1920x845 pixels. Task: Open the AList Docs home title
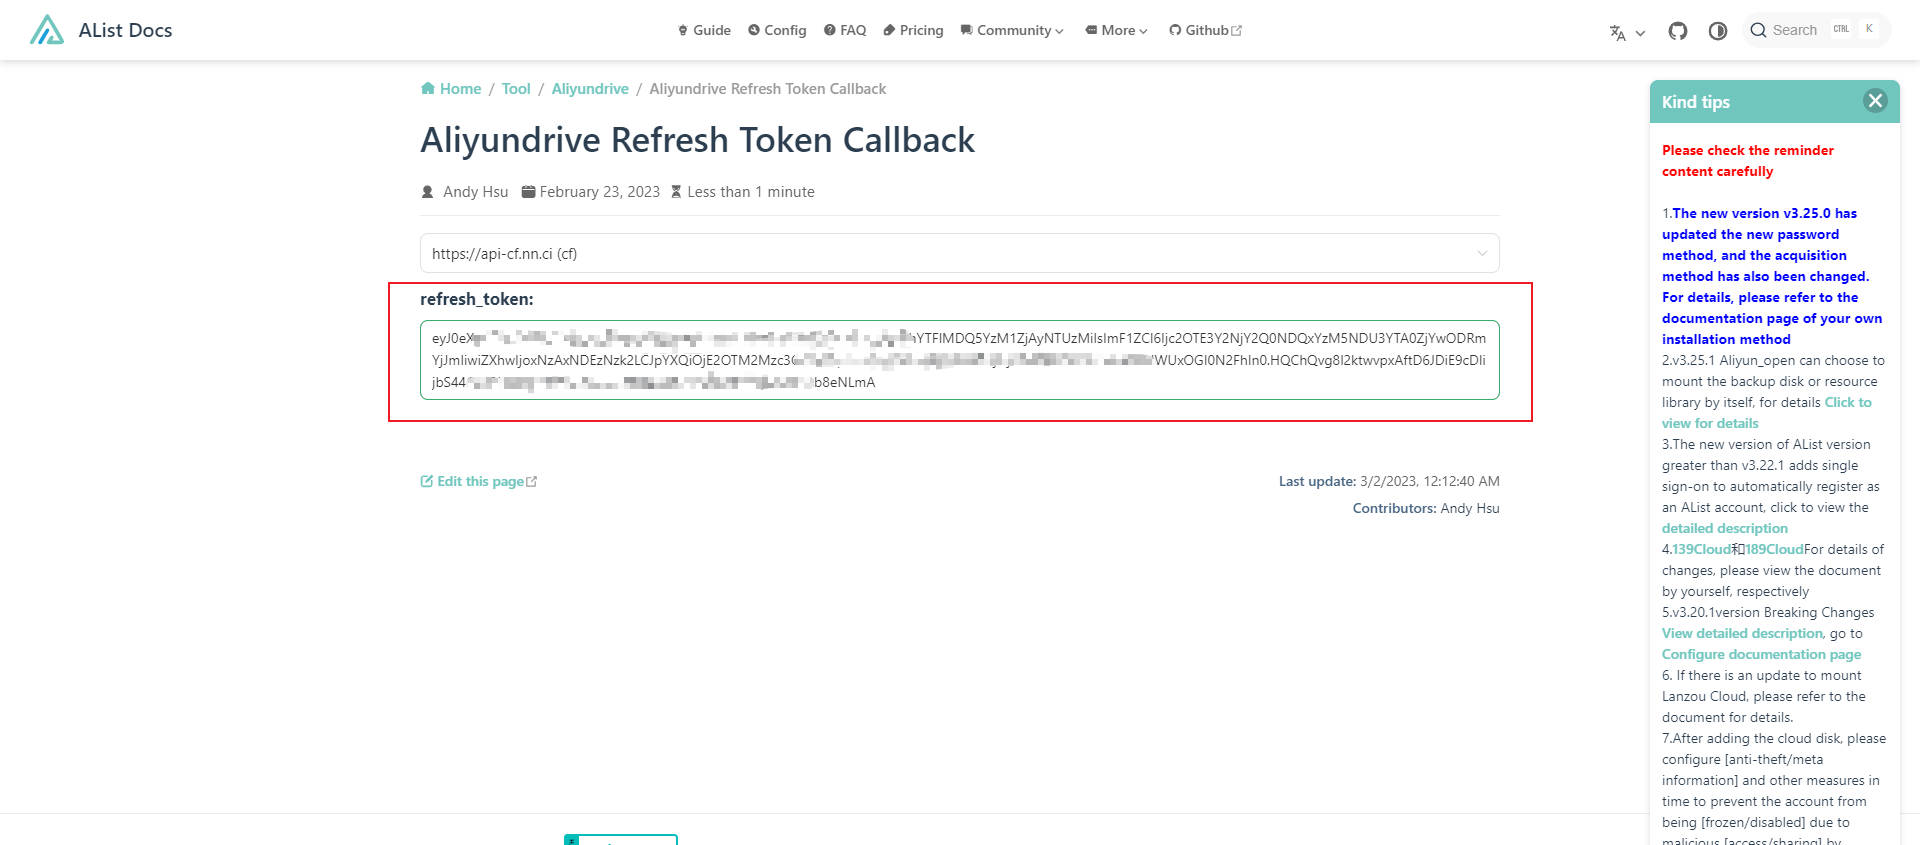click(x=125, y=30)
